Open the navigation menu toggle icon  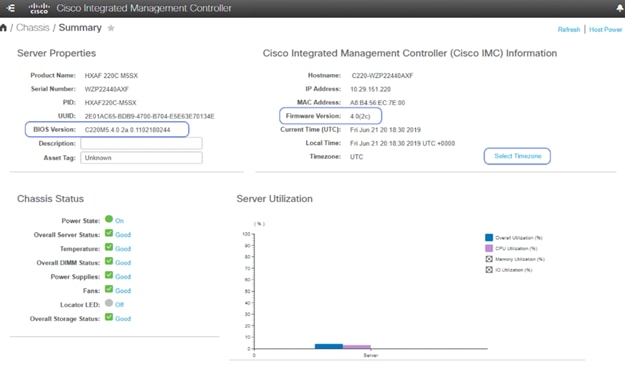click(x=11, y=8)
